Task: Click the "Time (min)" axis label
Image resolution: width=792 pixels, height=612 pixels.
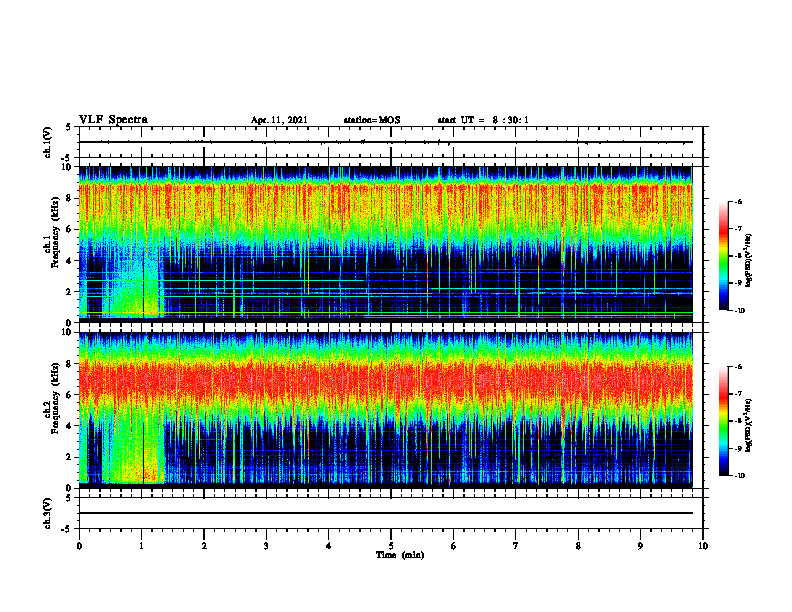Action: click(400, 555)
